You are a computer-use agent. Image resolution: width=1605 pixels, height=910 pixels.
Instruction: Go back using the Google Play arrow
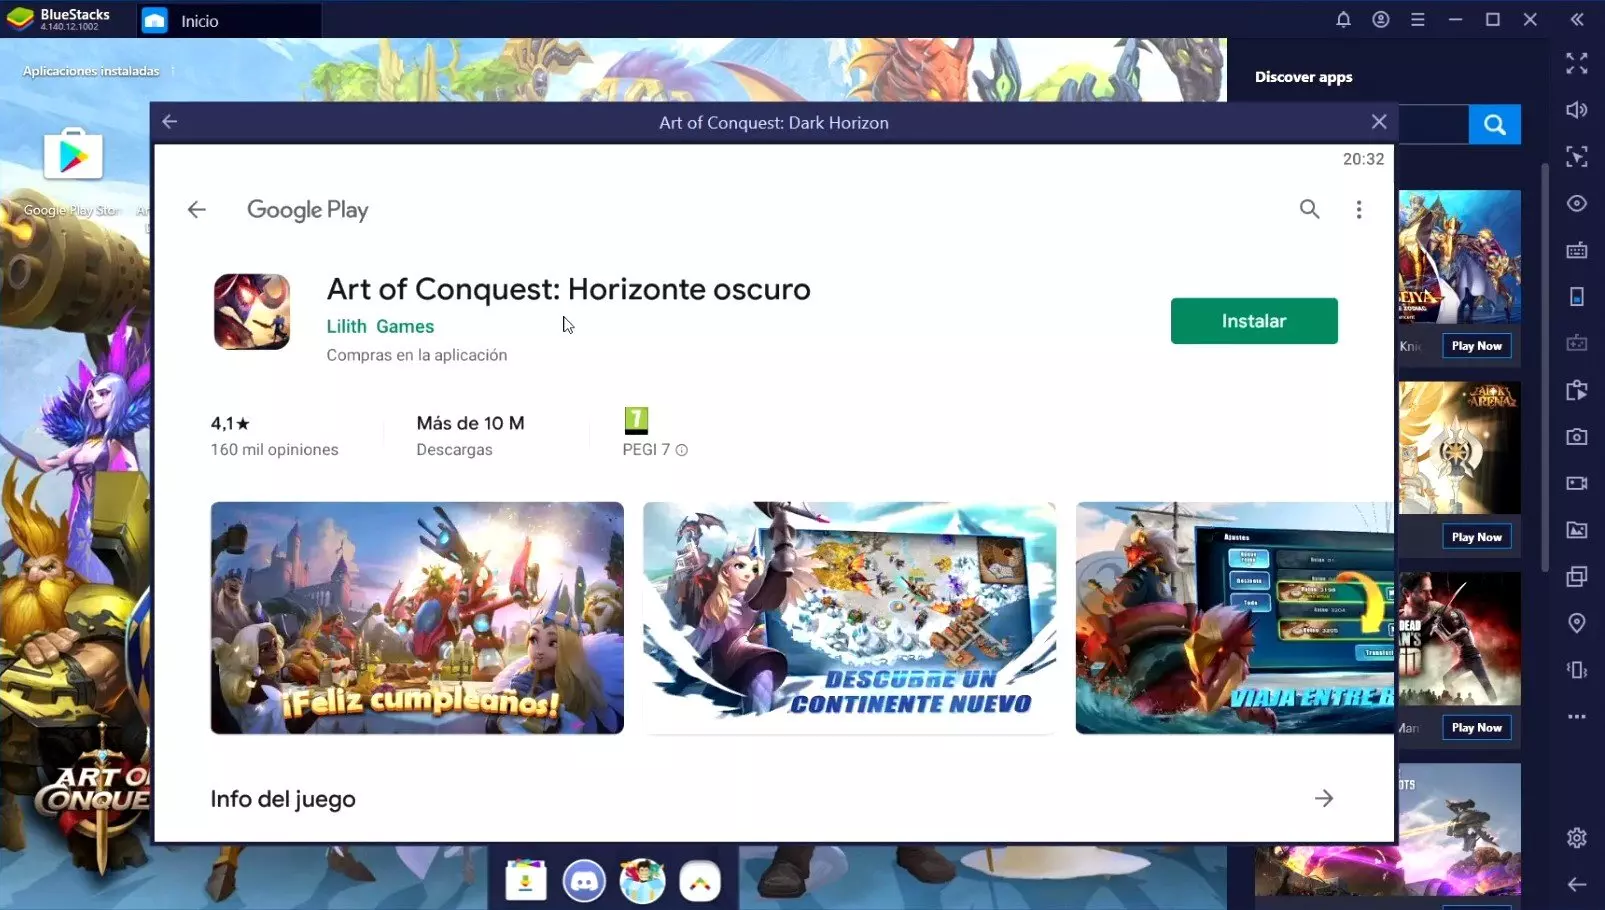pyautogui.click(x=197, y=209)
